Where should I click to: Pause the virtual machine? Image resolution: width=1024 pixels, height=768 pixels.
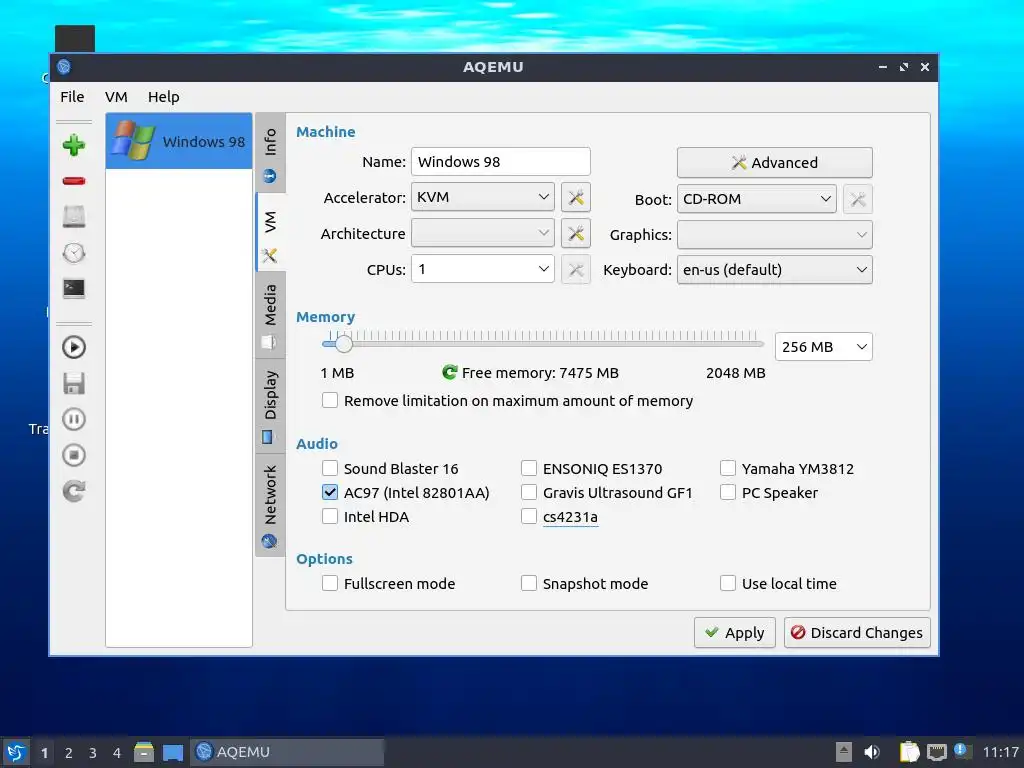(x=74, y=419)
